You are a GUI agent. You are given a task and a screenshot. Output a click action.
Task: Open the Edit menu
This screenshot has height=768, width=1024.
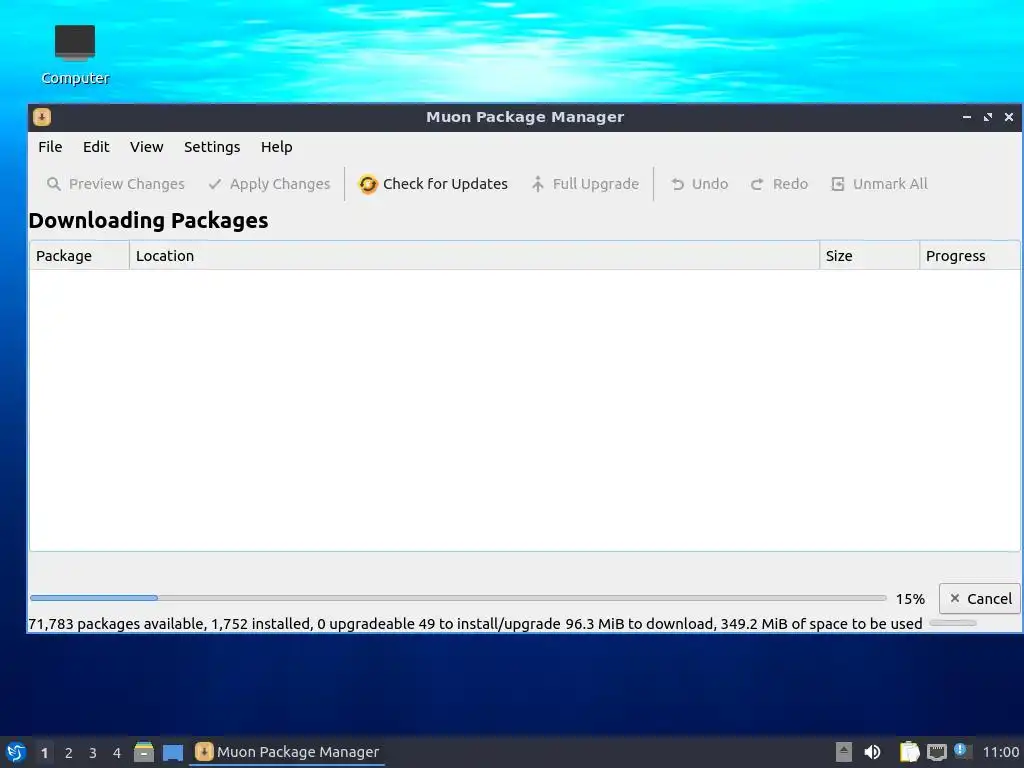(x=96, y=147)
